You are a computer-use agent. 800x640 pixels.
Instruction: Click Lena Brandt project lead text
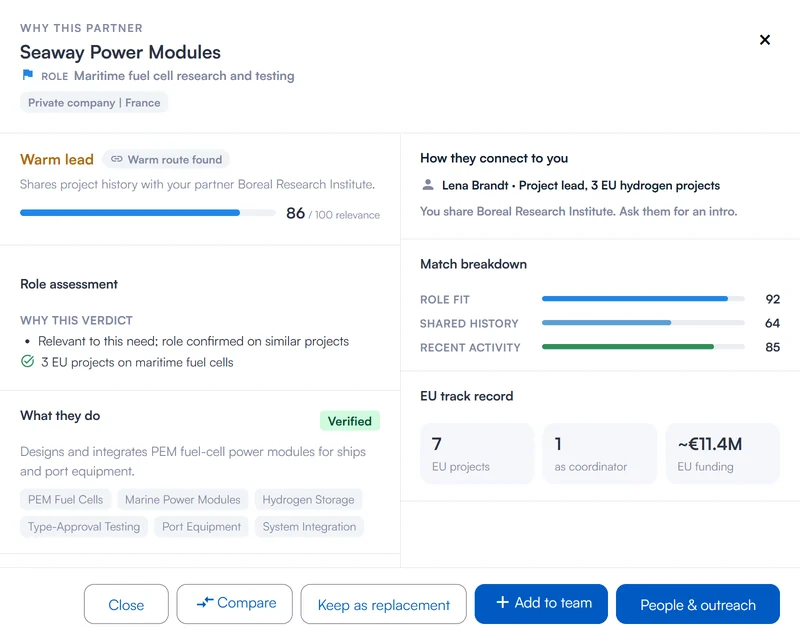[x=581, y=185]
